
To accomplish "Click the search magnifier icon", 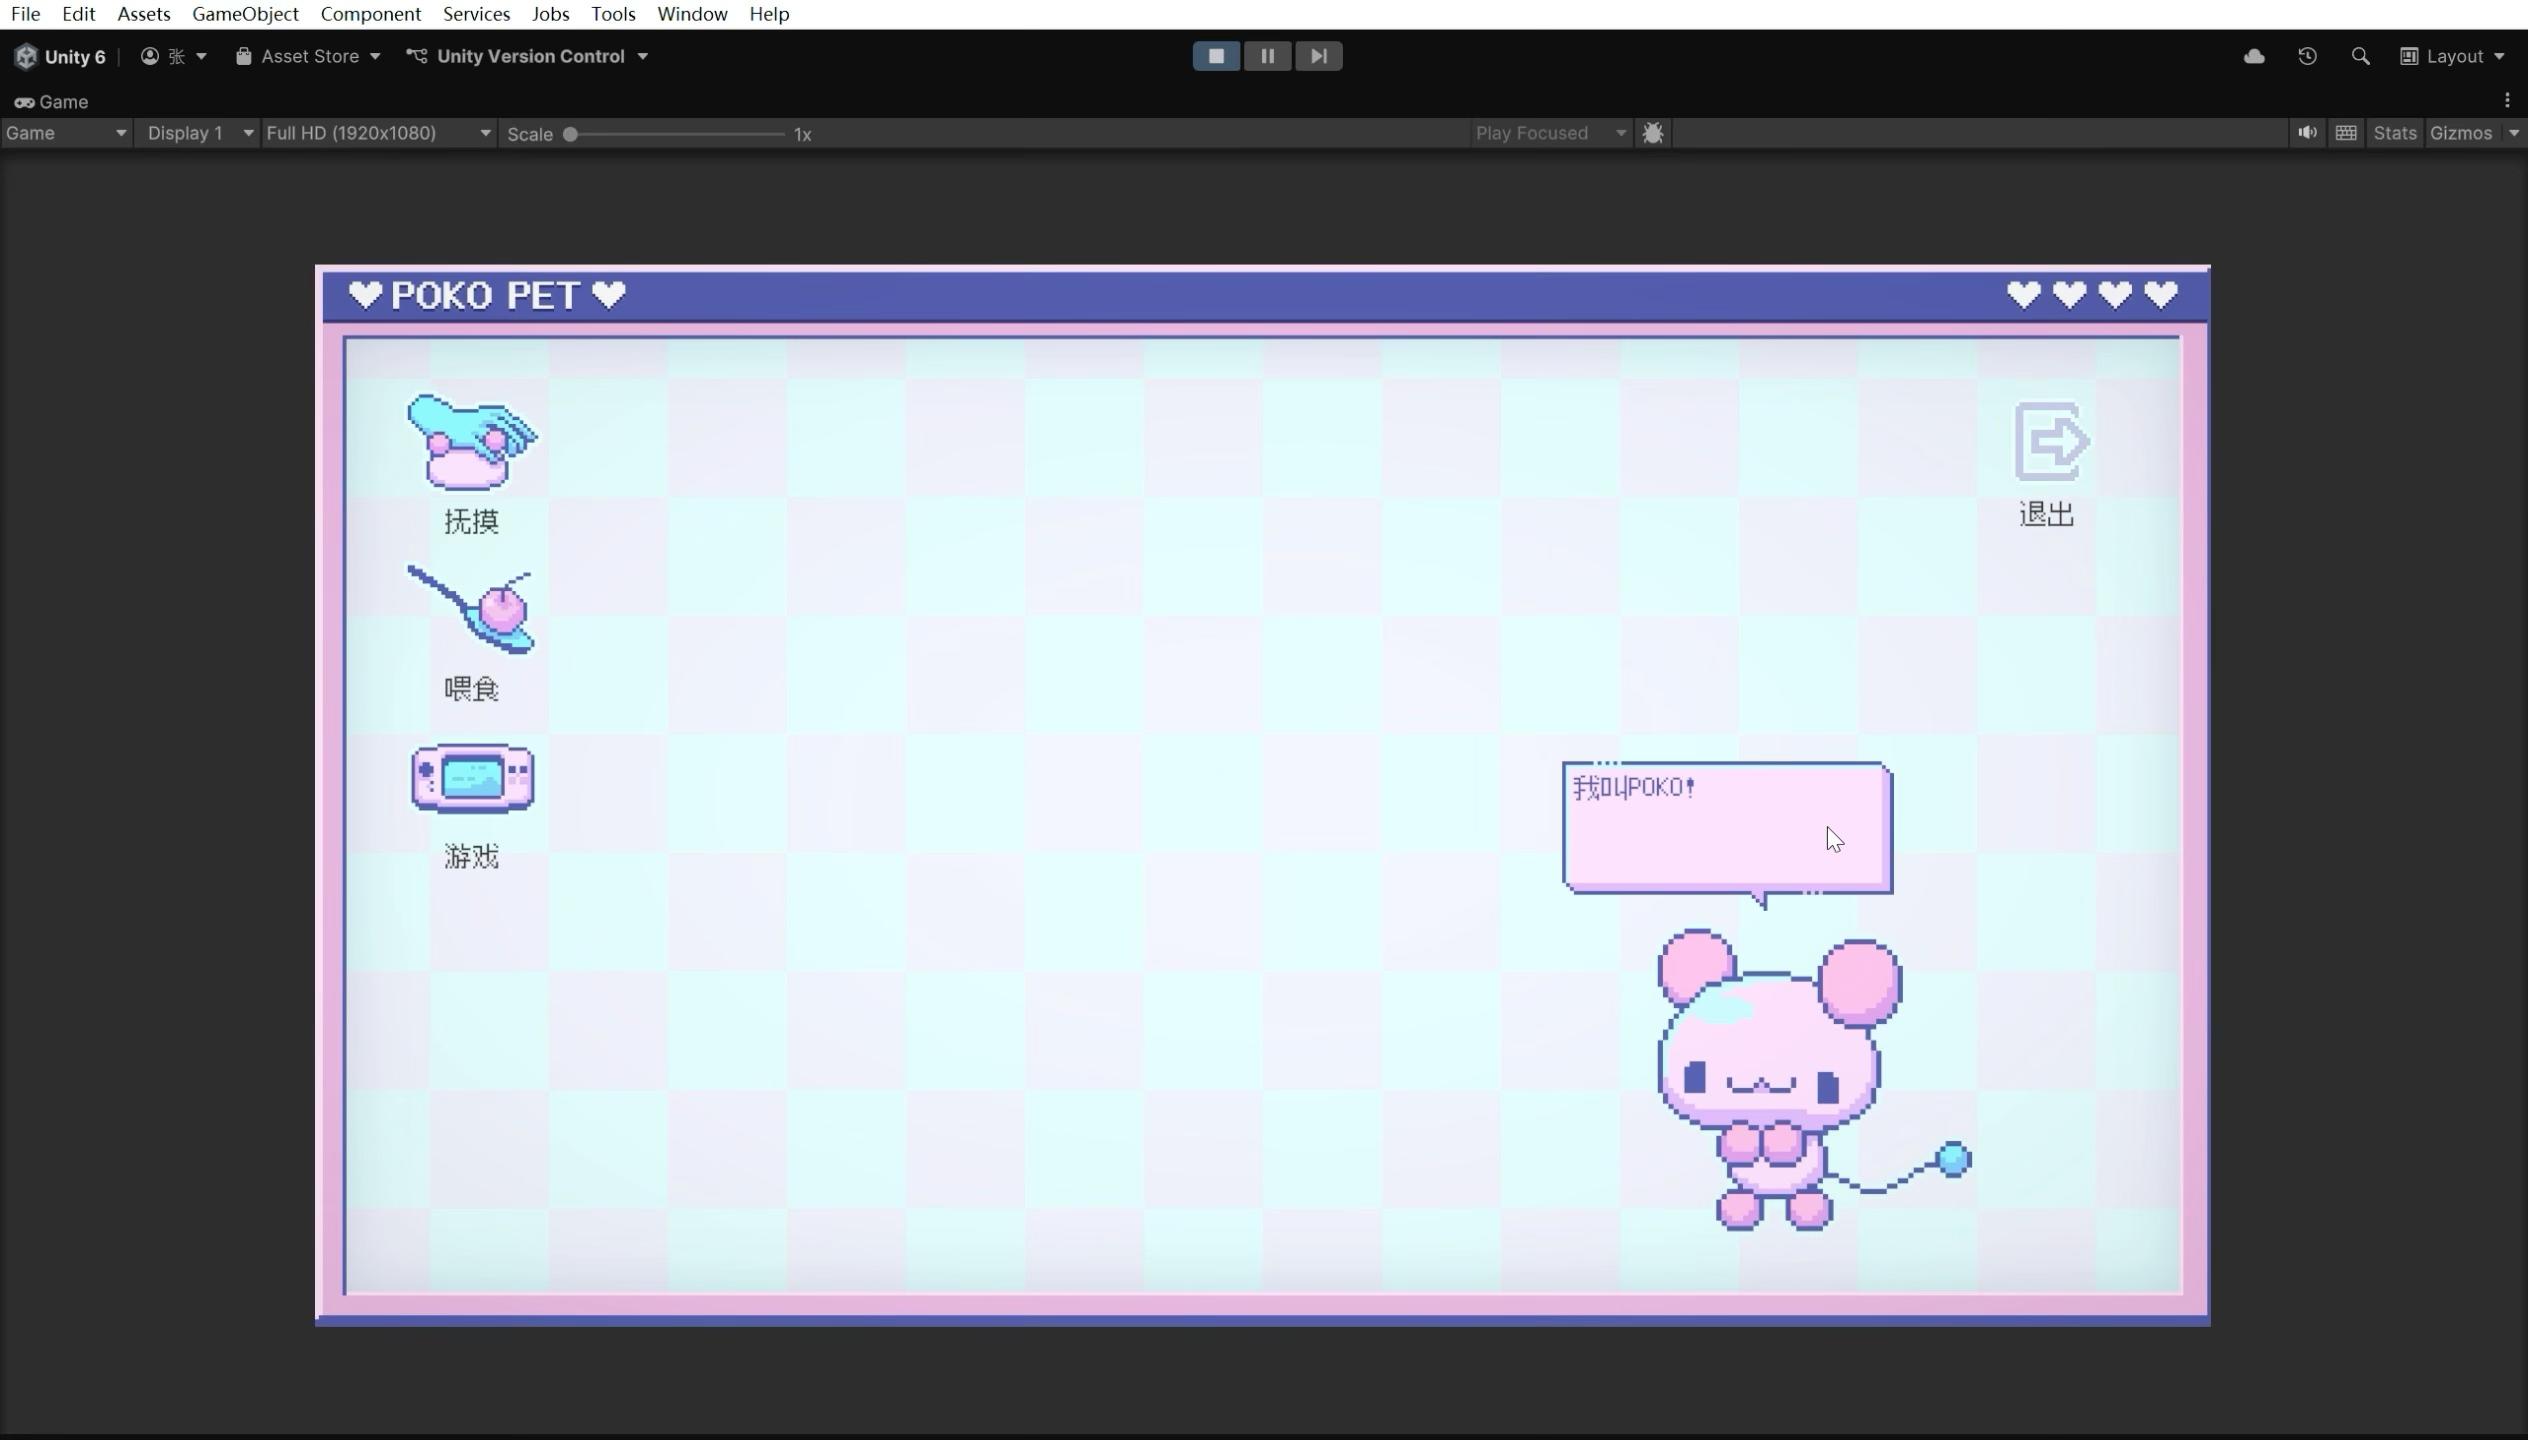I will (x=2360, y=57).
